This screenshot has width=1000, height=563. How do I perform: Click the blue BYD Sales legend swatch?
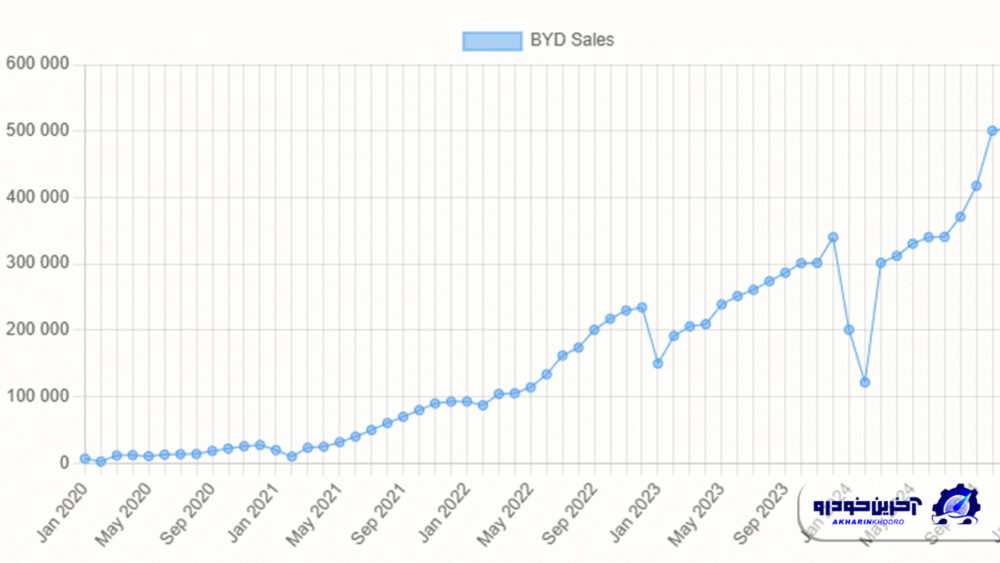pos(492,40)
